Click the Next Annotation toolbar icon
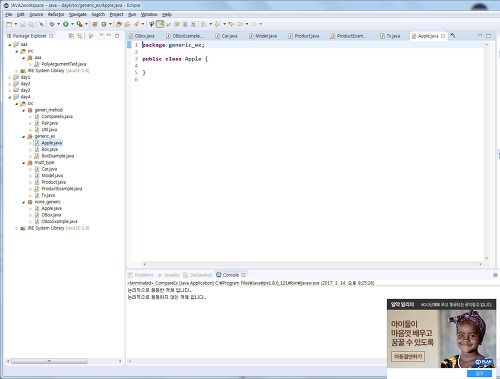 pyautogui.click(x=203, y=24)
